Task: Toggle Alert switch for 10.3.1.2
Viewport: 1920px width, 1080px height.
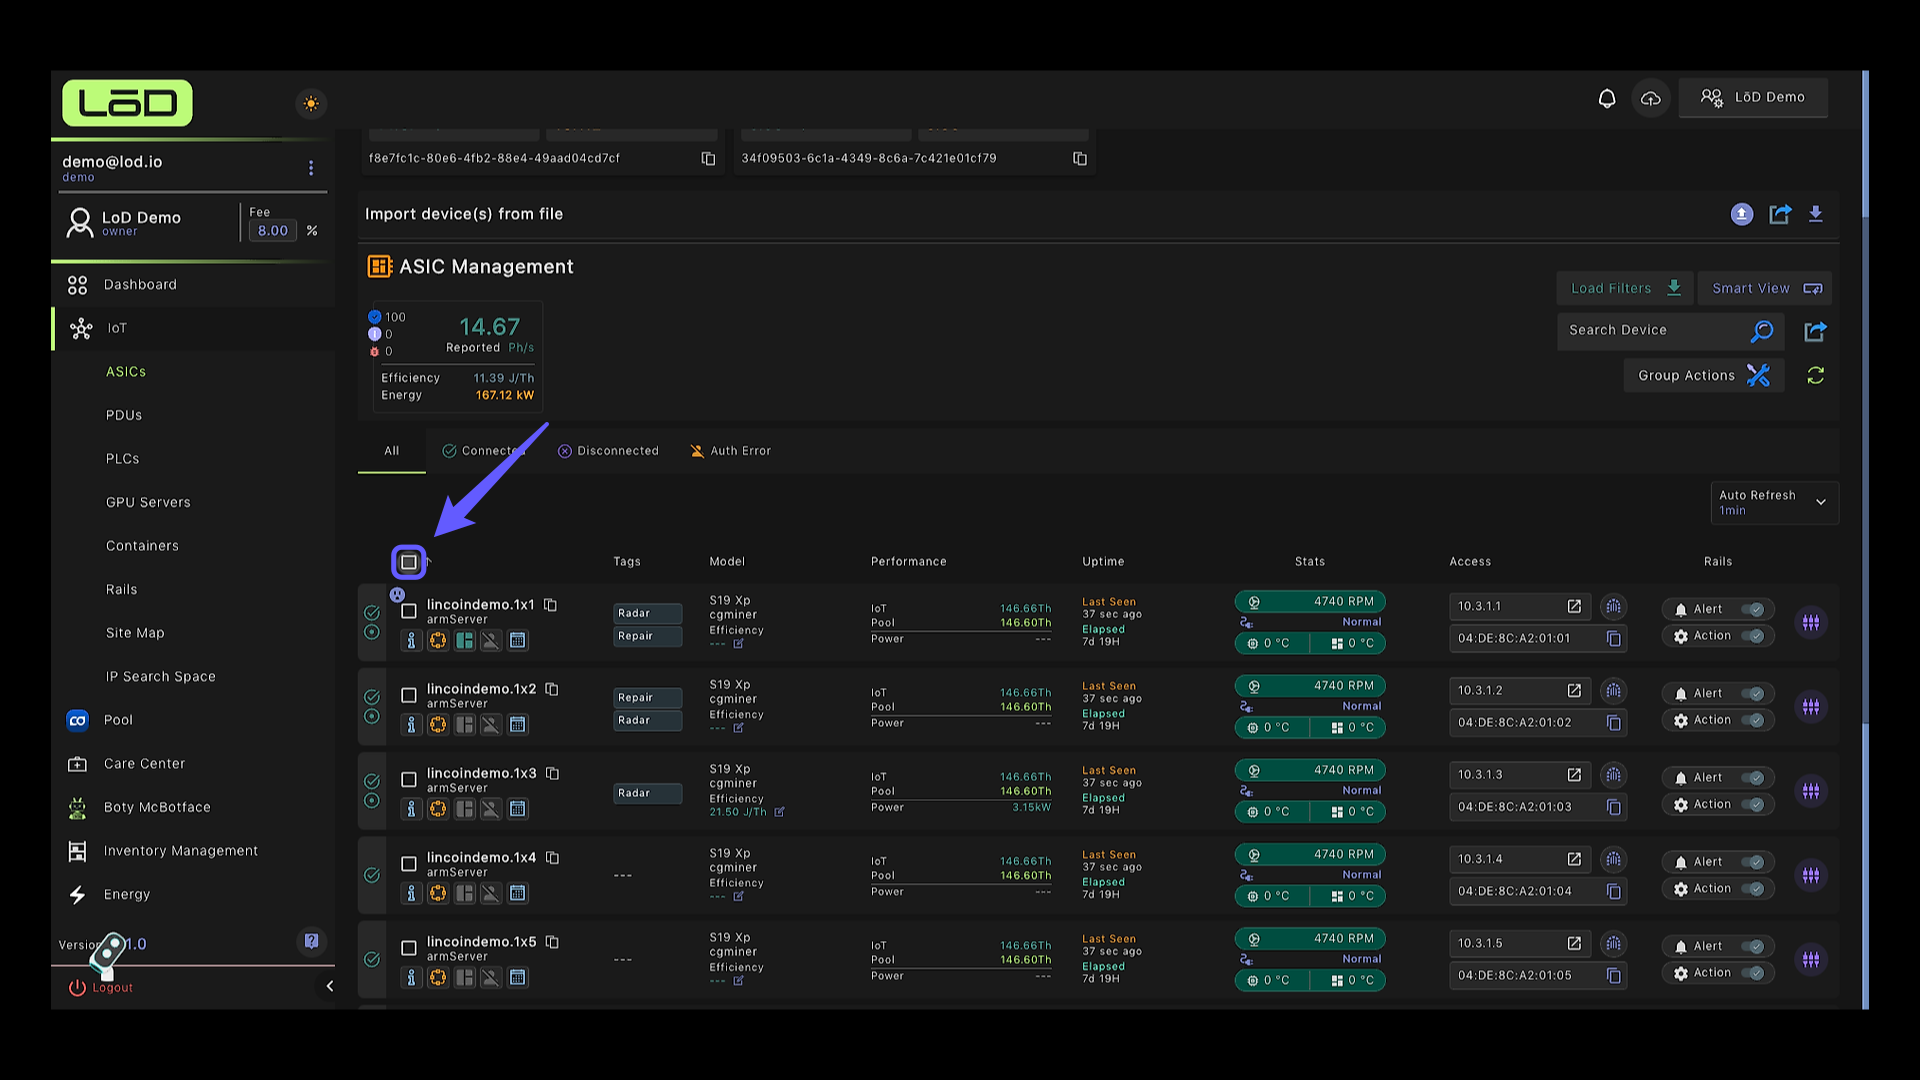Action: pyautogui.click(x=1753, y=693)
